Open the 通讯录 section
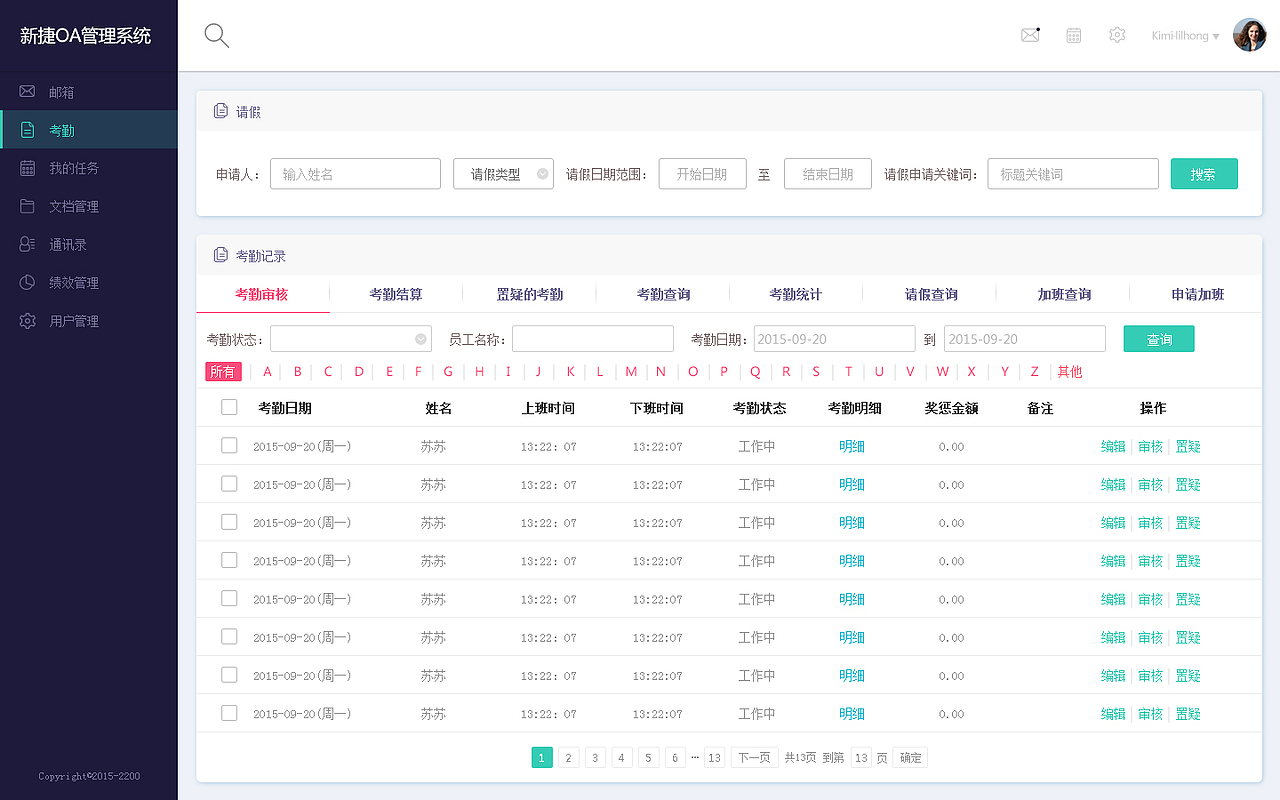 62,243
